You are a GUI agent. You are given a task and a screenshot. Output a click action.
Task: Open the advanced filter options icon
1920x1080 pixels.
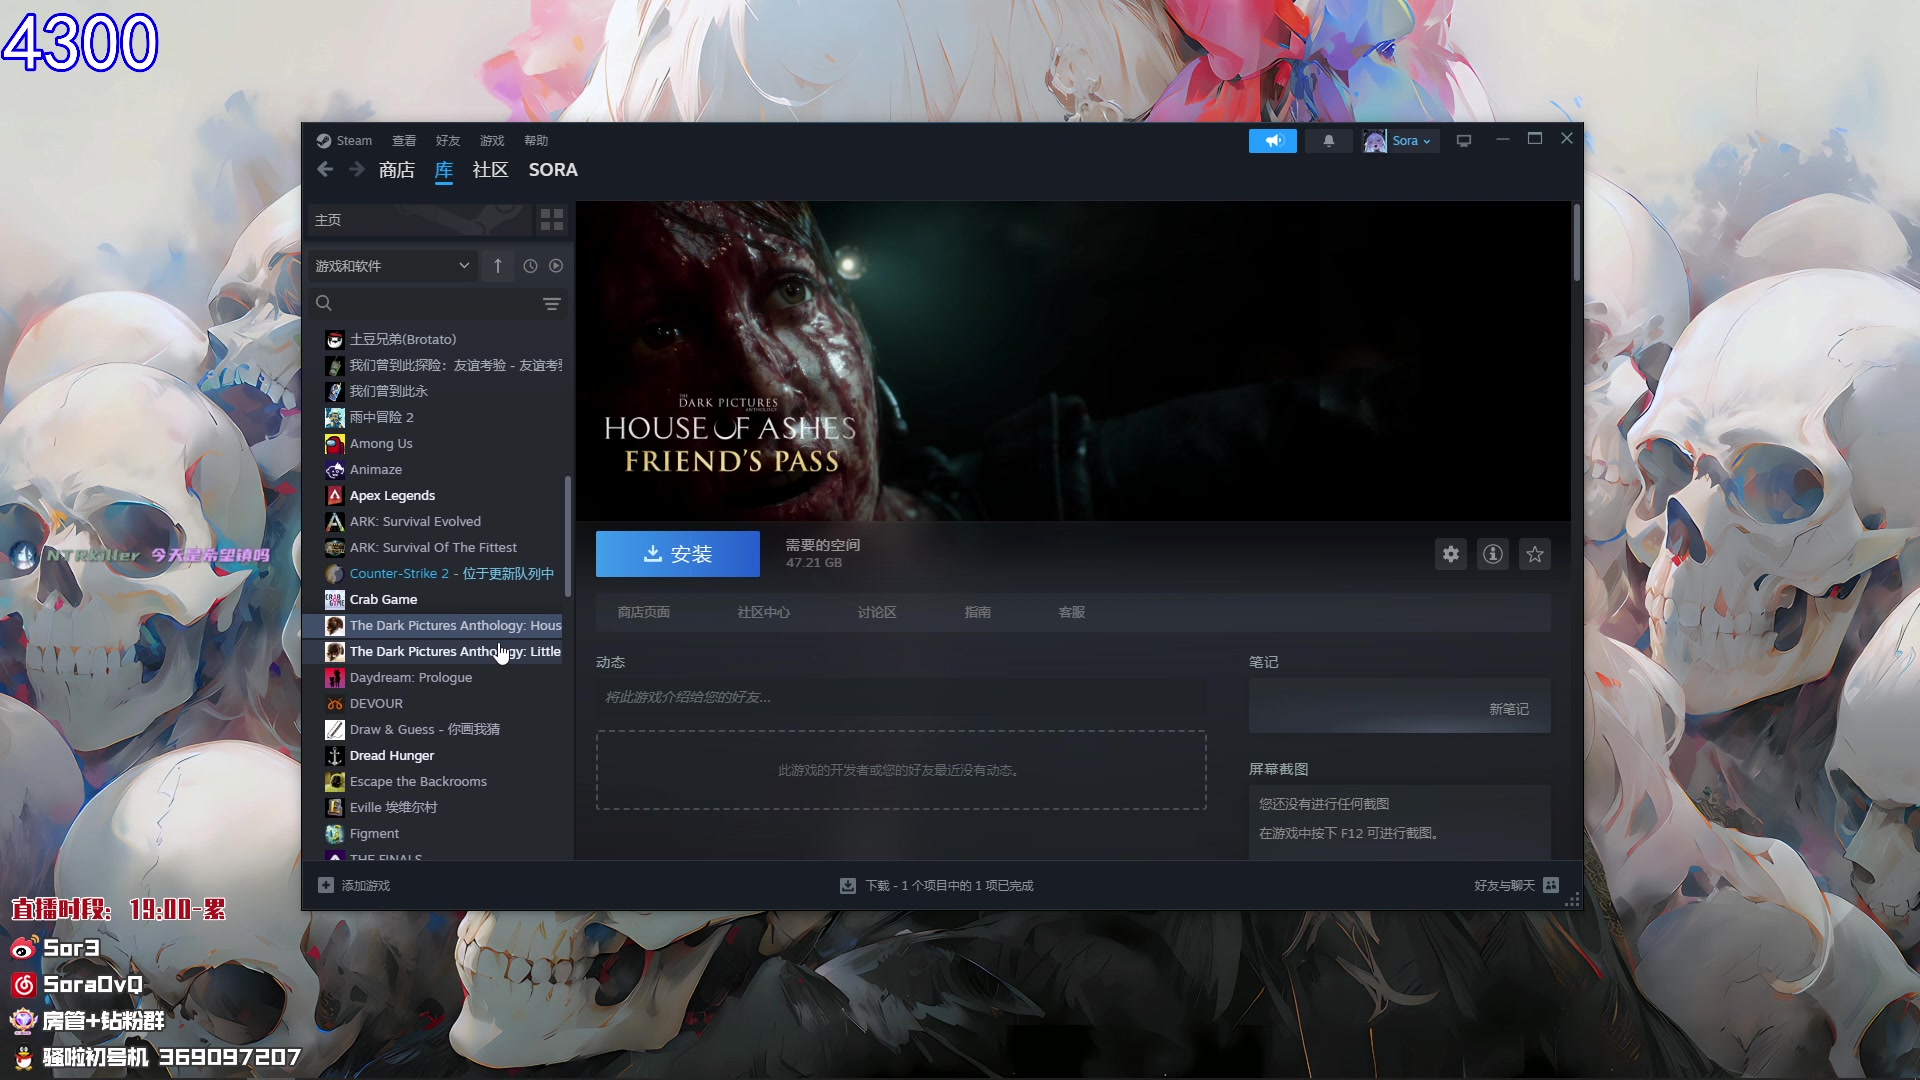[x=552, y=303]
